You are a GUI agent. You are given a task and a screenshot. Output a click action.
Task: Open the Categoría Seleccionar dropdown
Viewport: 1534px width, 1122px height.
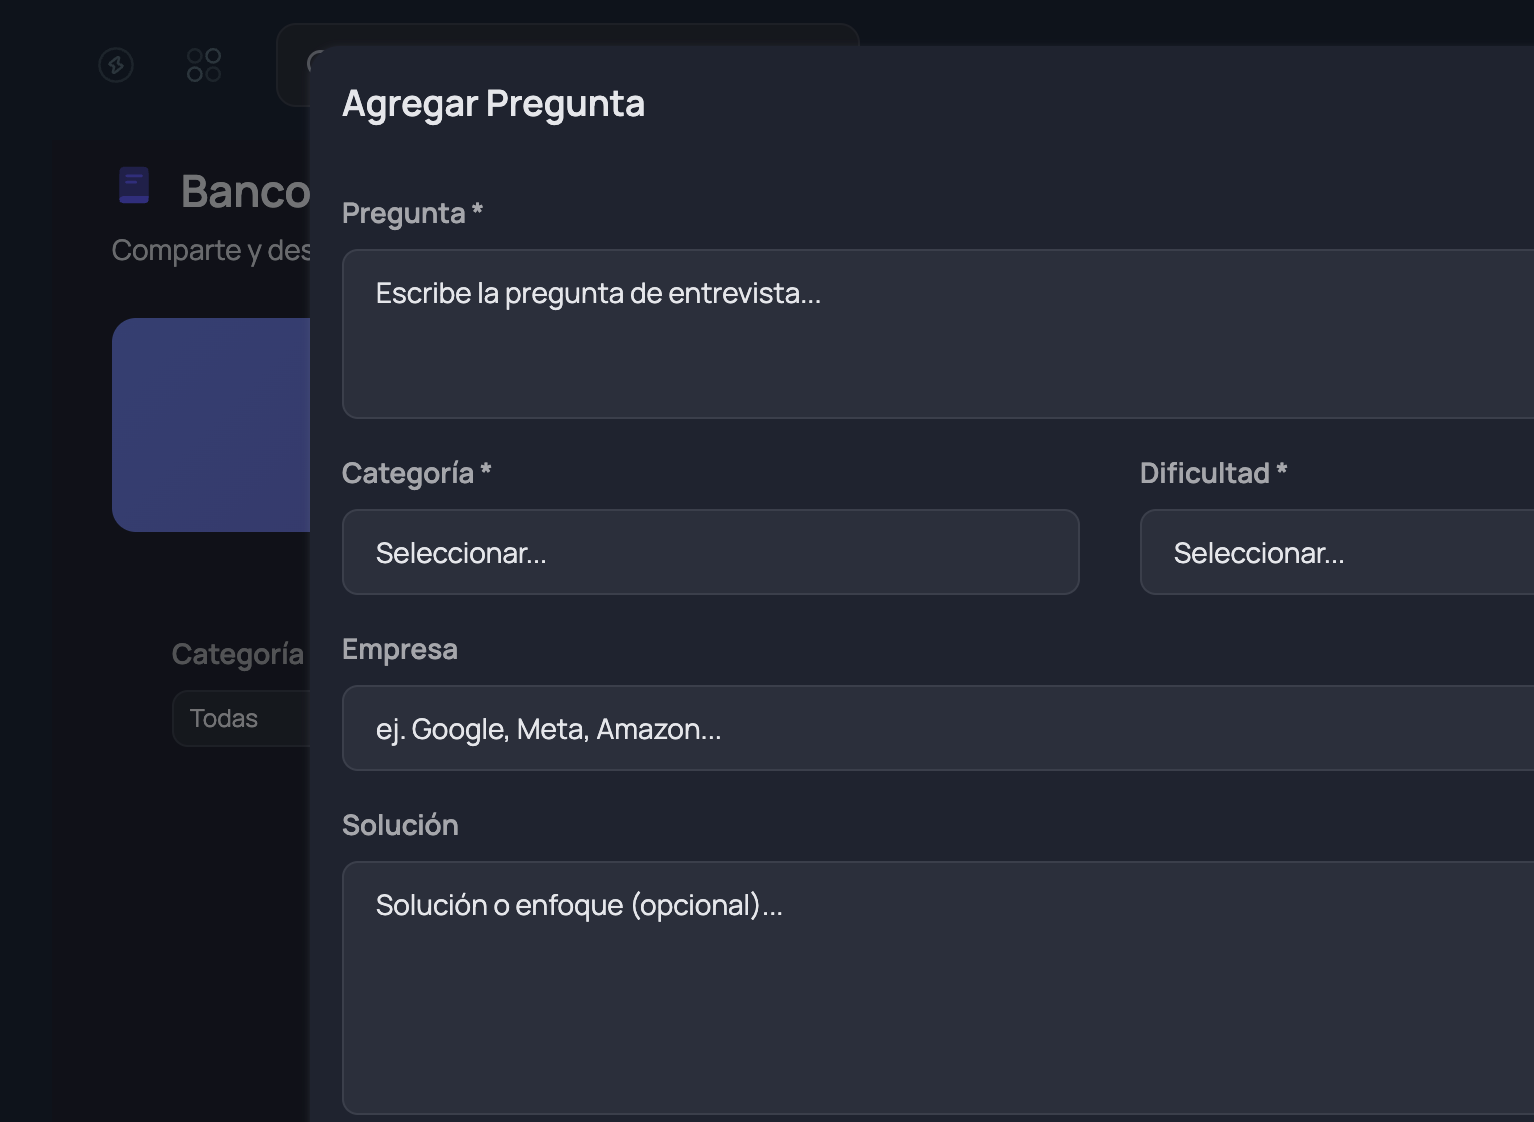click(x=710, y=552)
